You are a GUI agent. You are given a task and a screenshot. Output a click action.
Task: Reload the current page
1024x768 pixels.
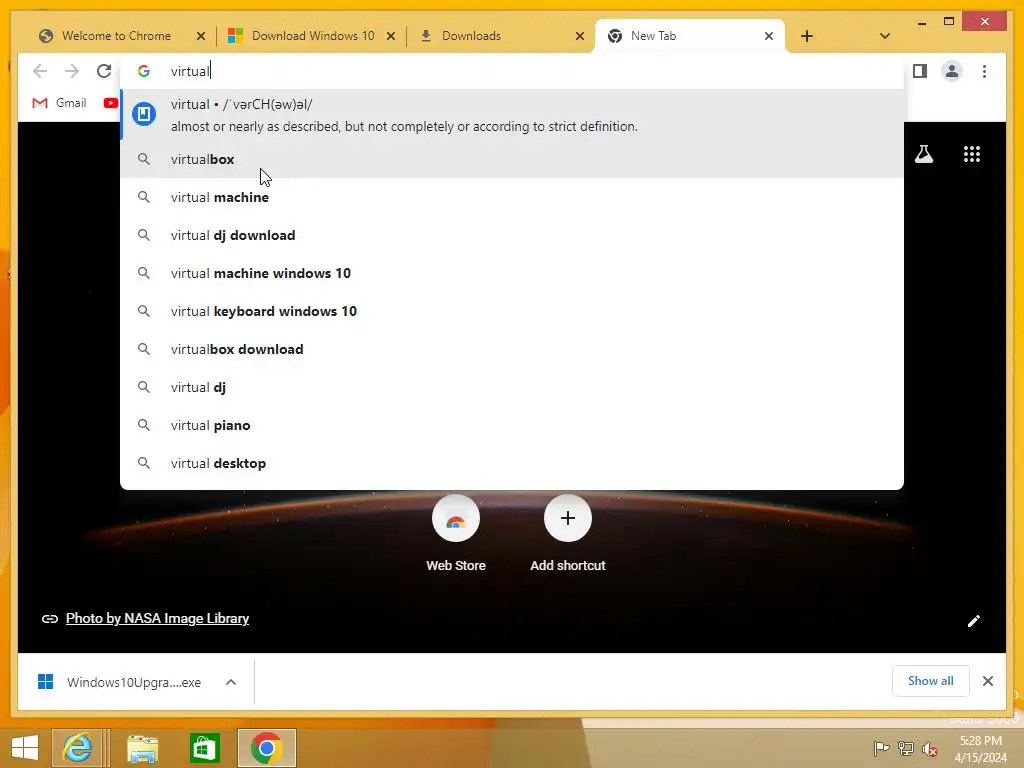pyautogui.click(x=104, y=71)
